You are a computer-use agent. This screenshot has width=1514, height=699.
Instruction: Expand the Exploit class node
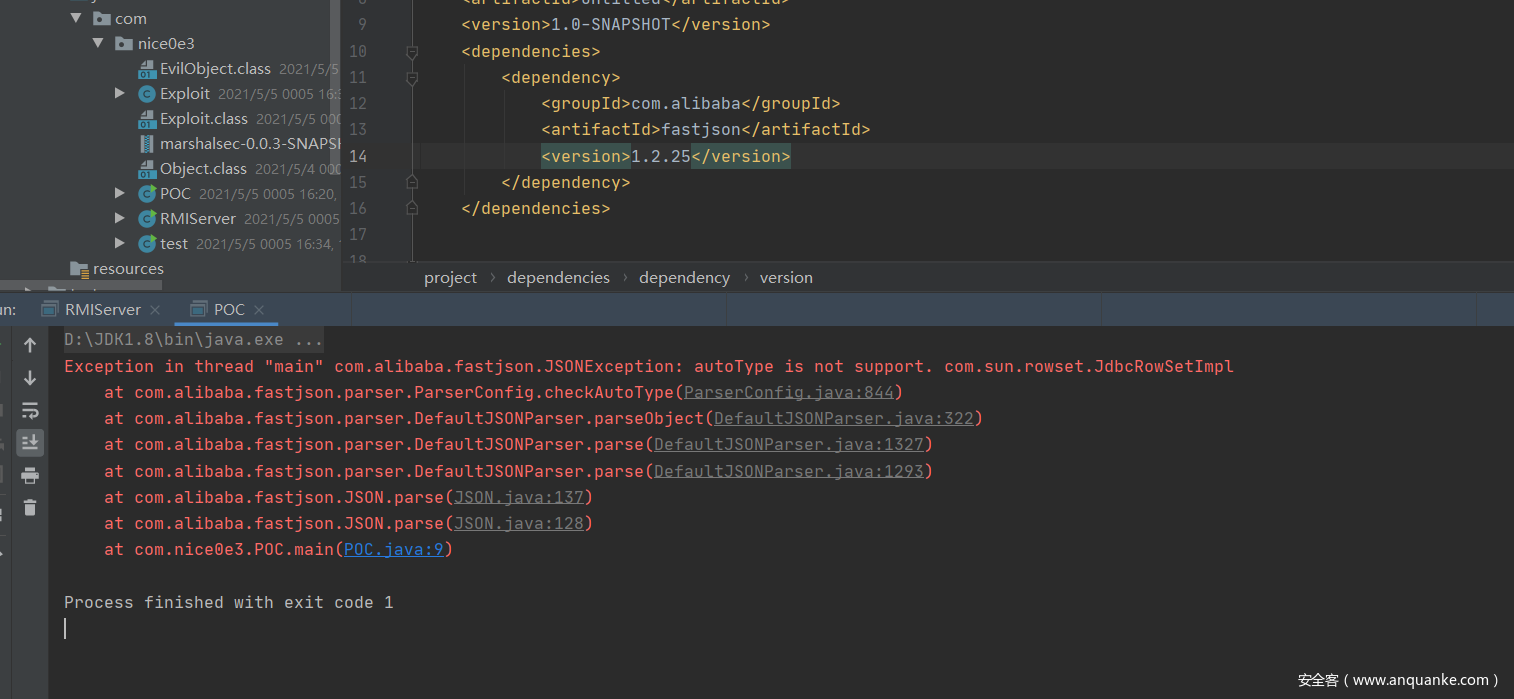click(120, 93)
